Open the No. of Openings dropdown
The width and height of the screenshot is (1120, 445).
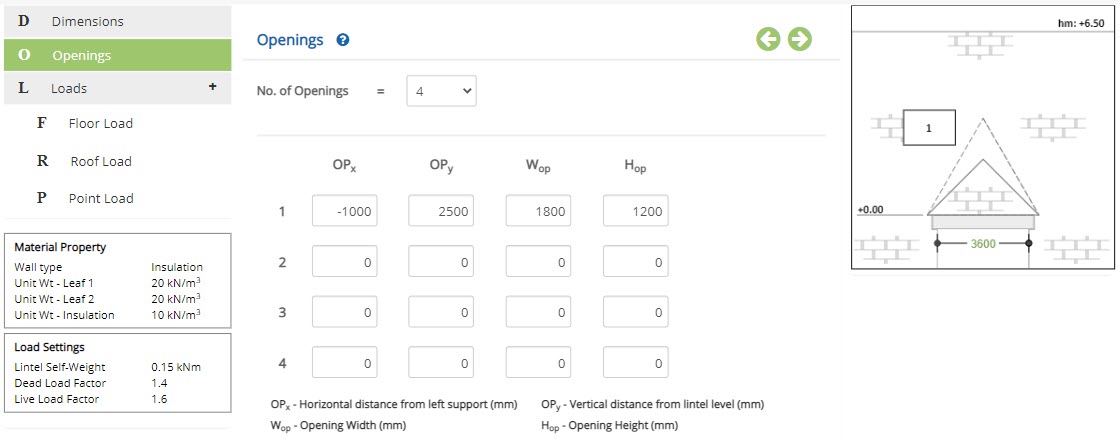point(441,91)
